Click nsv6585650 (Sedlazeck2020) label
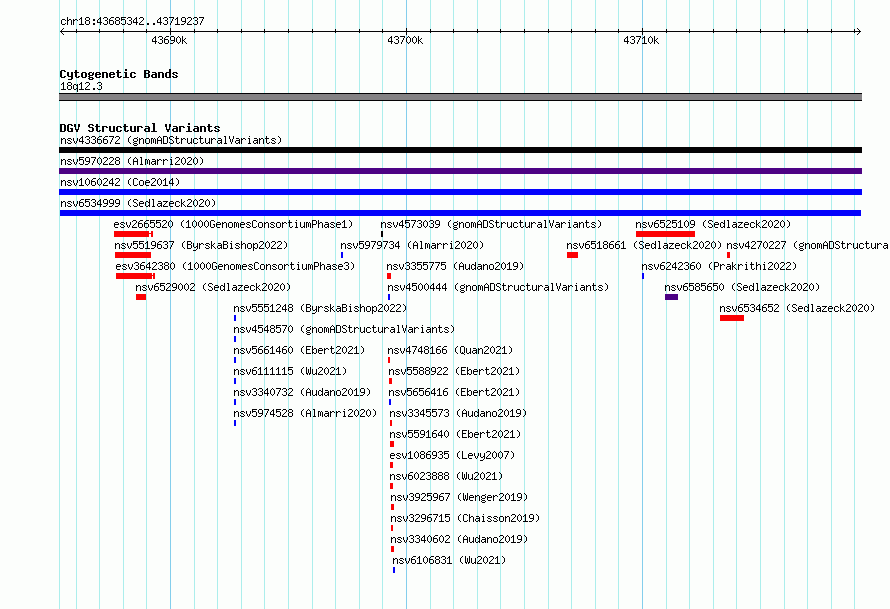This screenshot has height=609, width=890. 742,287
